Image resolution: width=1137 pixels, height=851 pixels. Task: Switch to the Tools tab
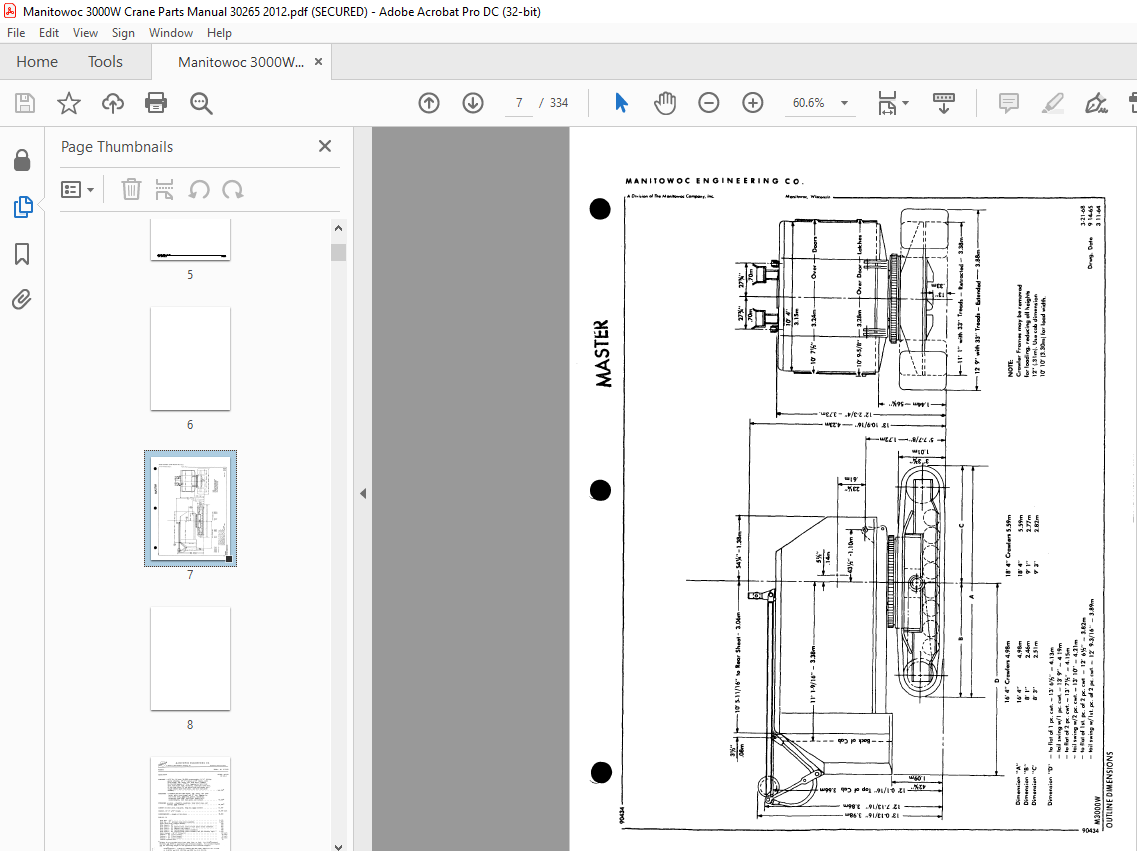(105, 62)
